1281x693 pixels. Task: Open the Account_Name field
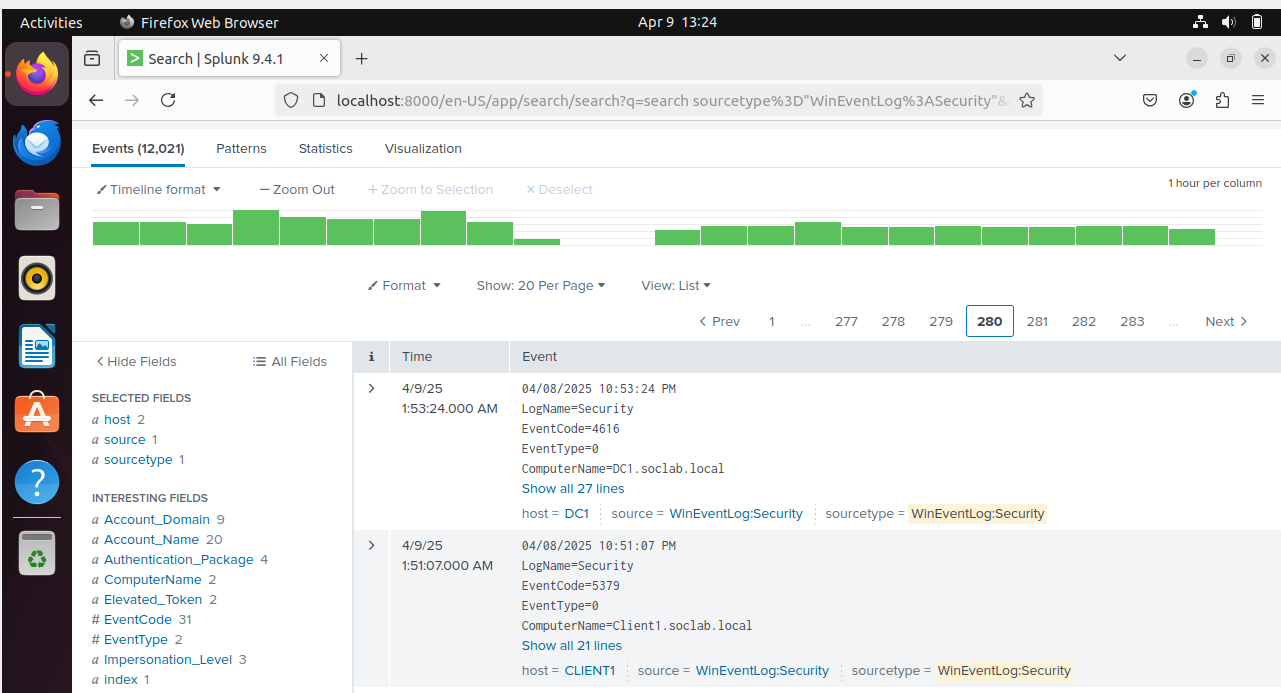click(152, 539)
